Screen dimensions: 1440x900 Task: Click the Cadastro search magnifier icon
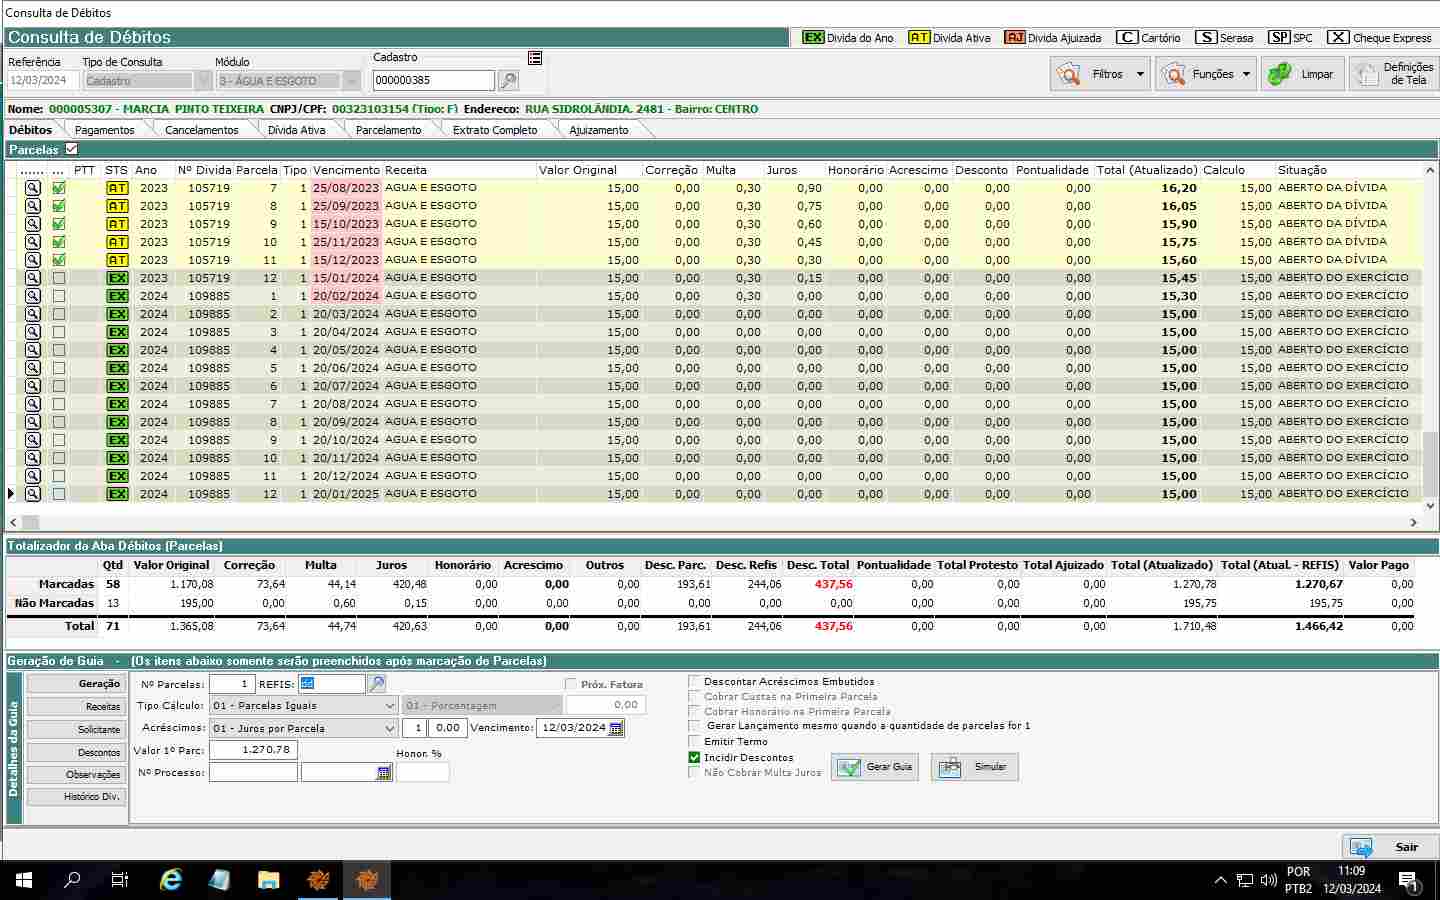508,81
